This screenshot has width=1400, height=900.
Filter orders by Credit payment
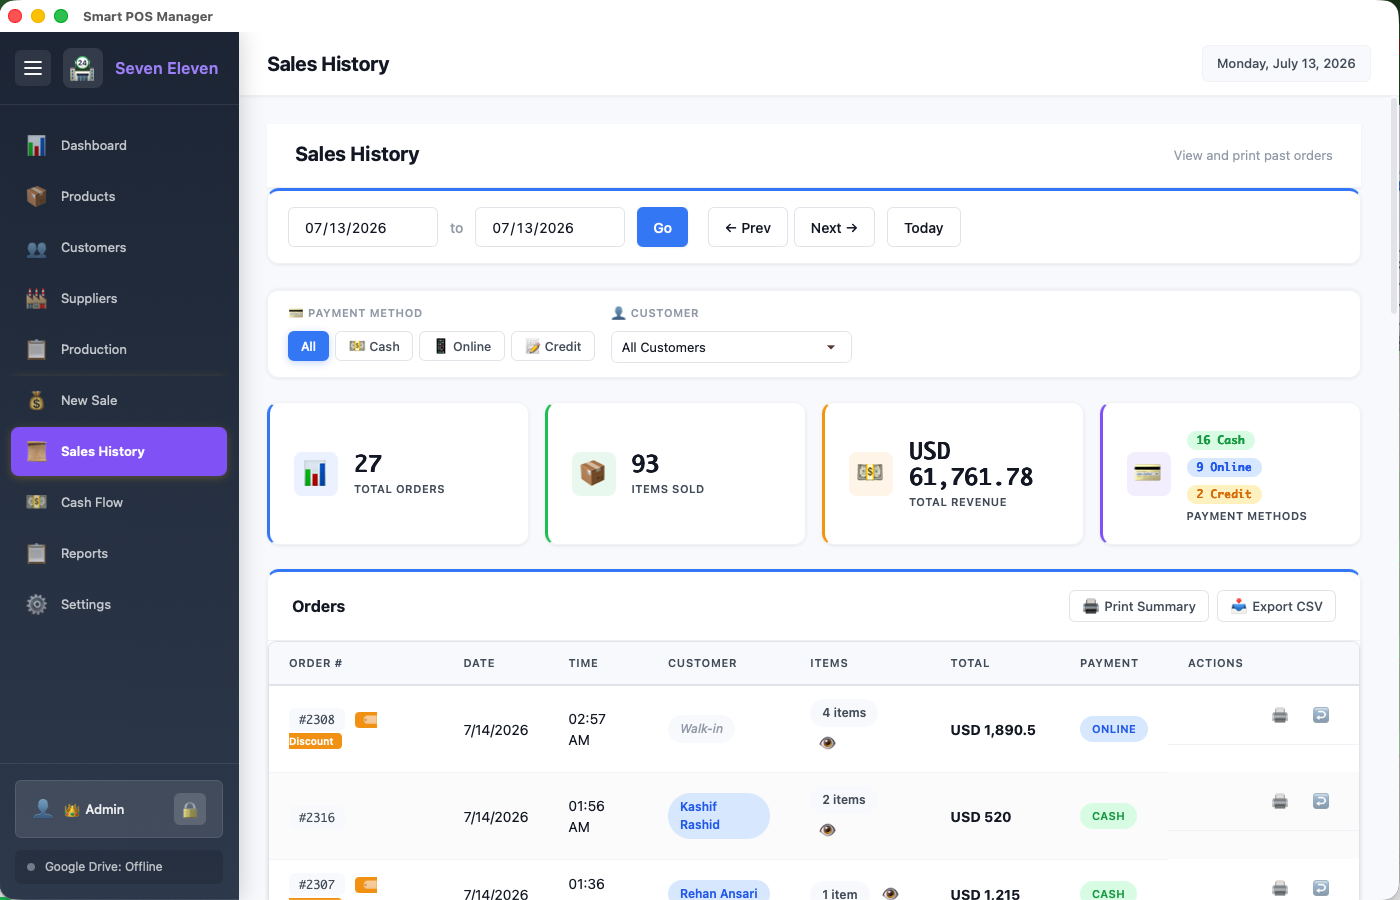553,346
